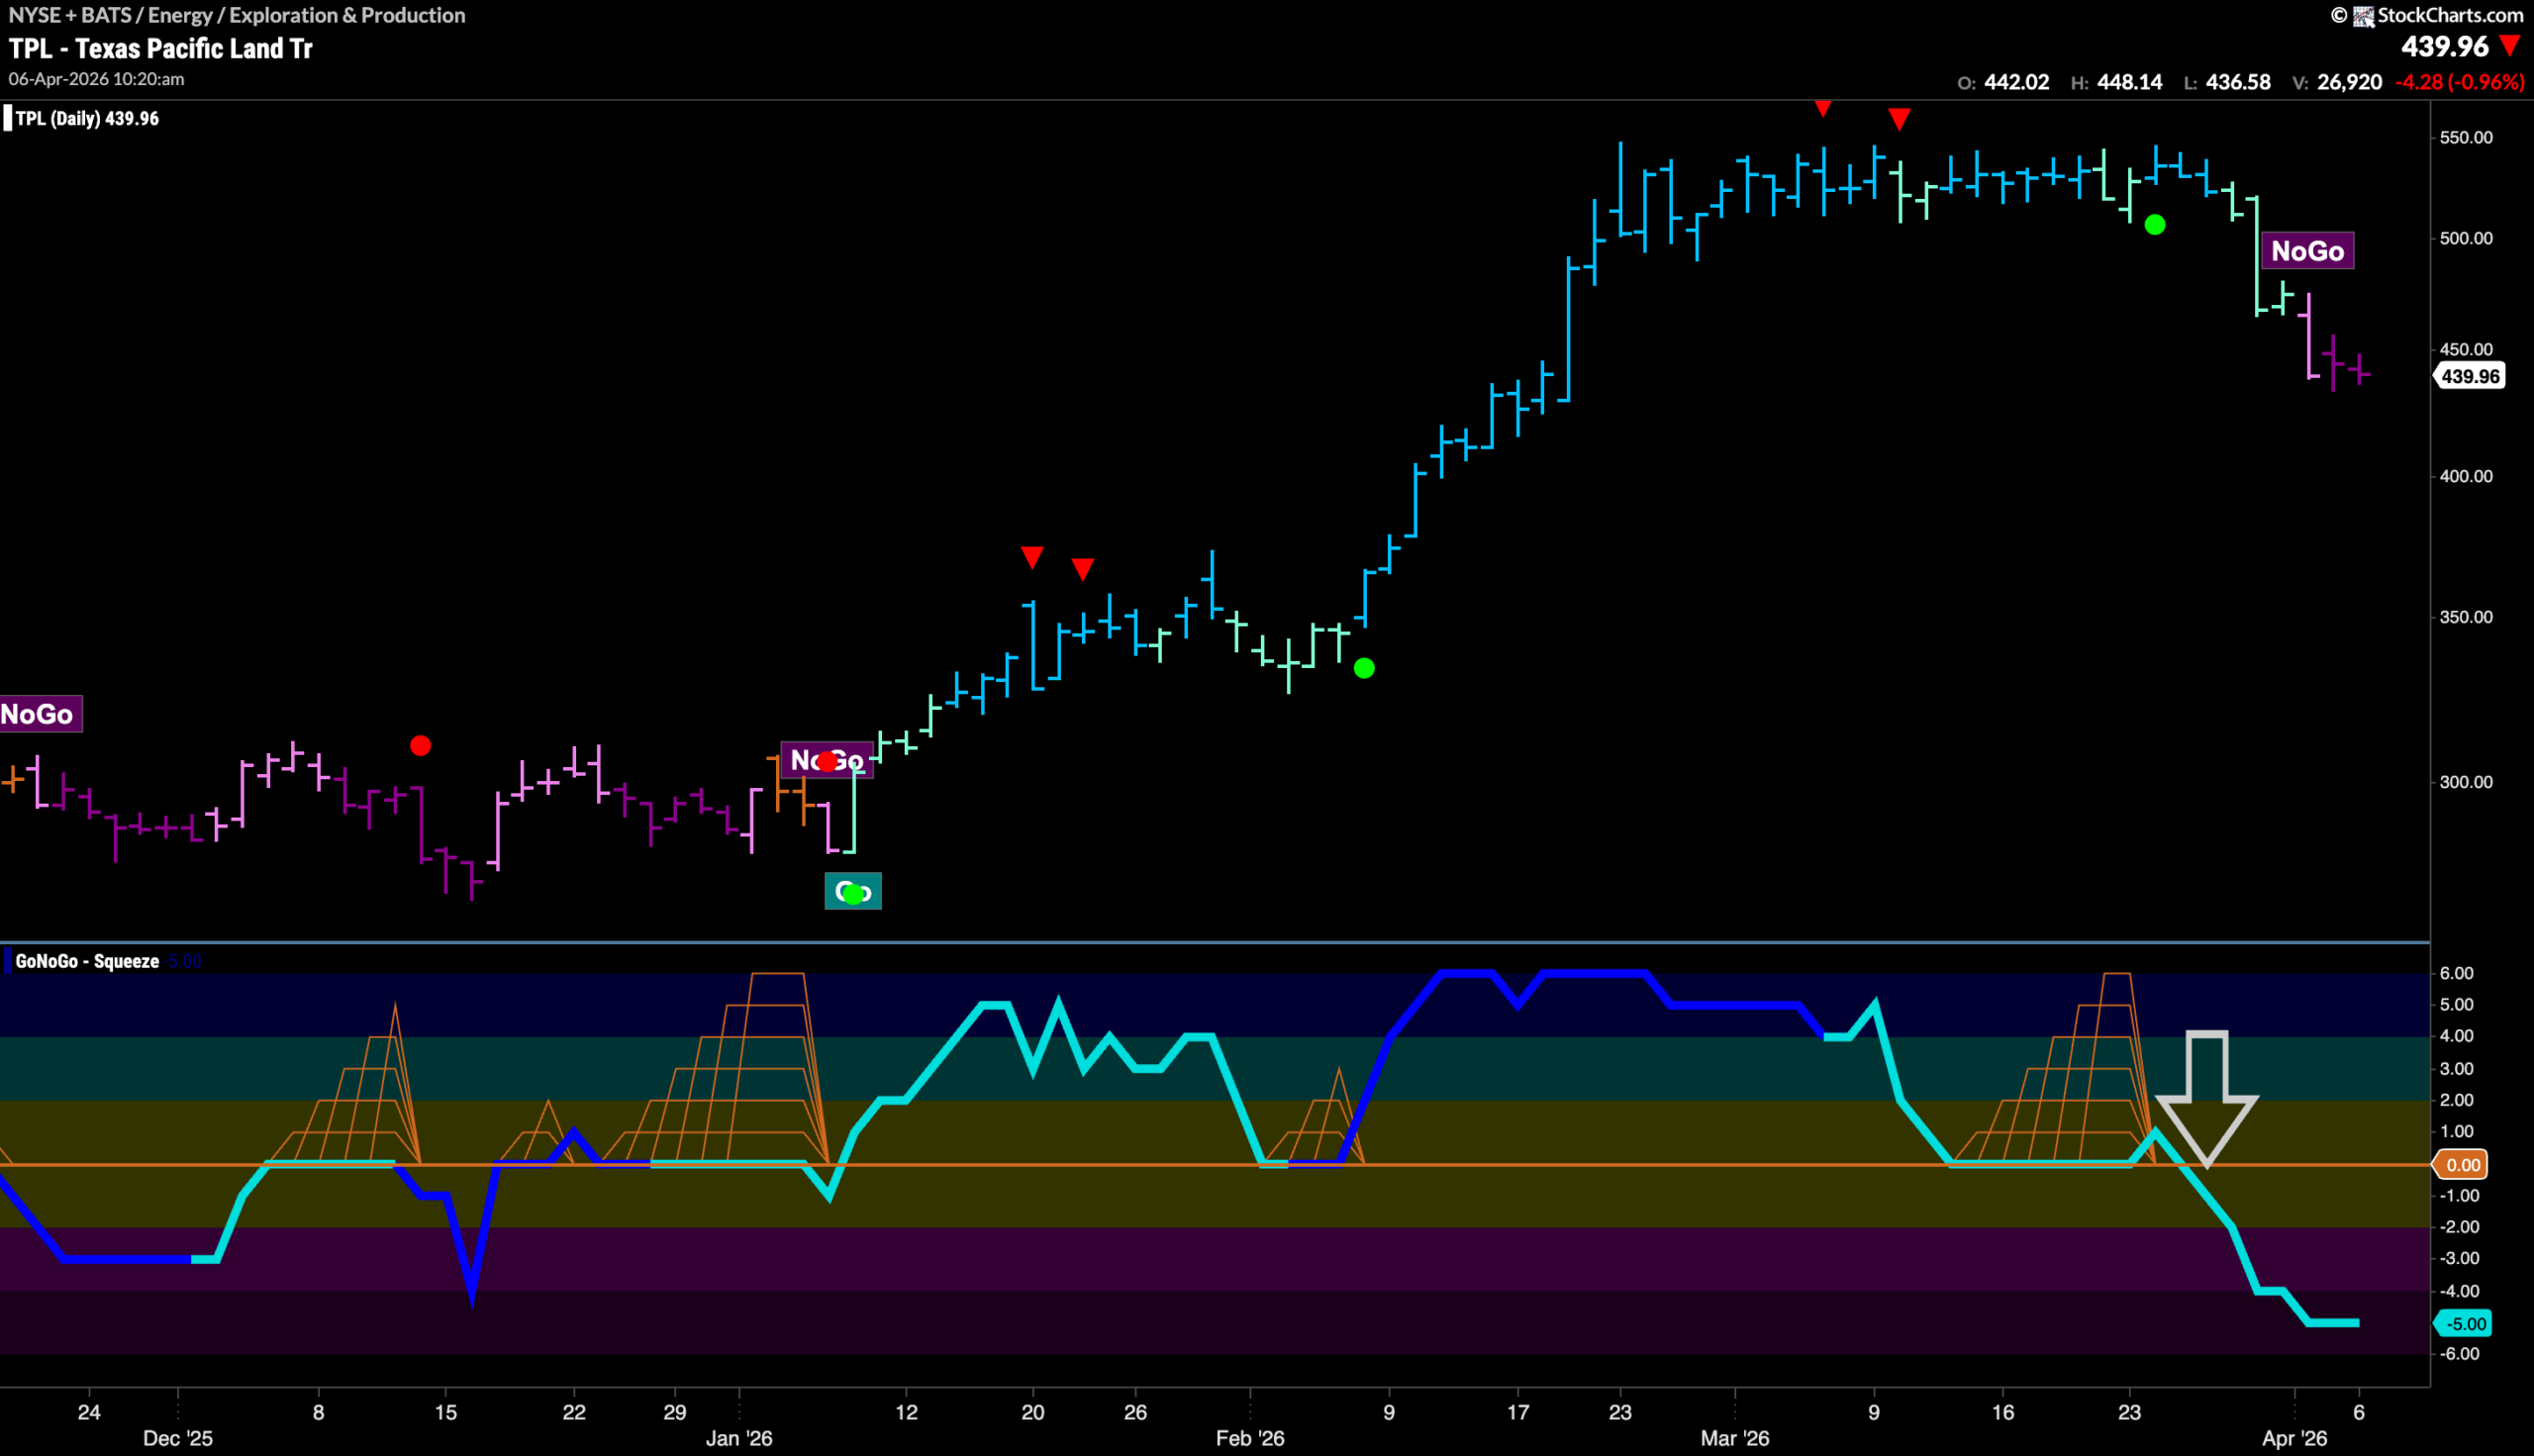The width and height of the screenshot is (2534, 1456).
Task: Click the Dec '25 date axis label
Action: point(178,1438)
